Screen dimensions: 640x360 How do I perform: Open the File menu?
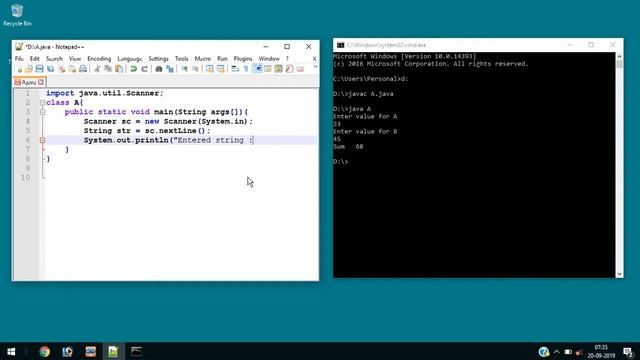19,59
